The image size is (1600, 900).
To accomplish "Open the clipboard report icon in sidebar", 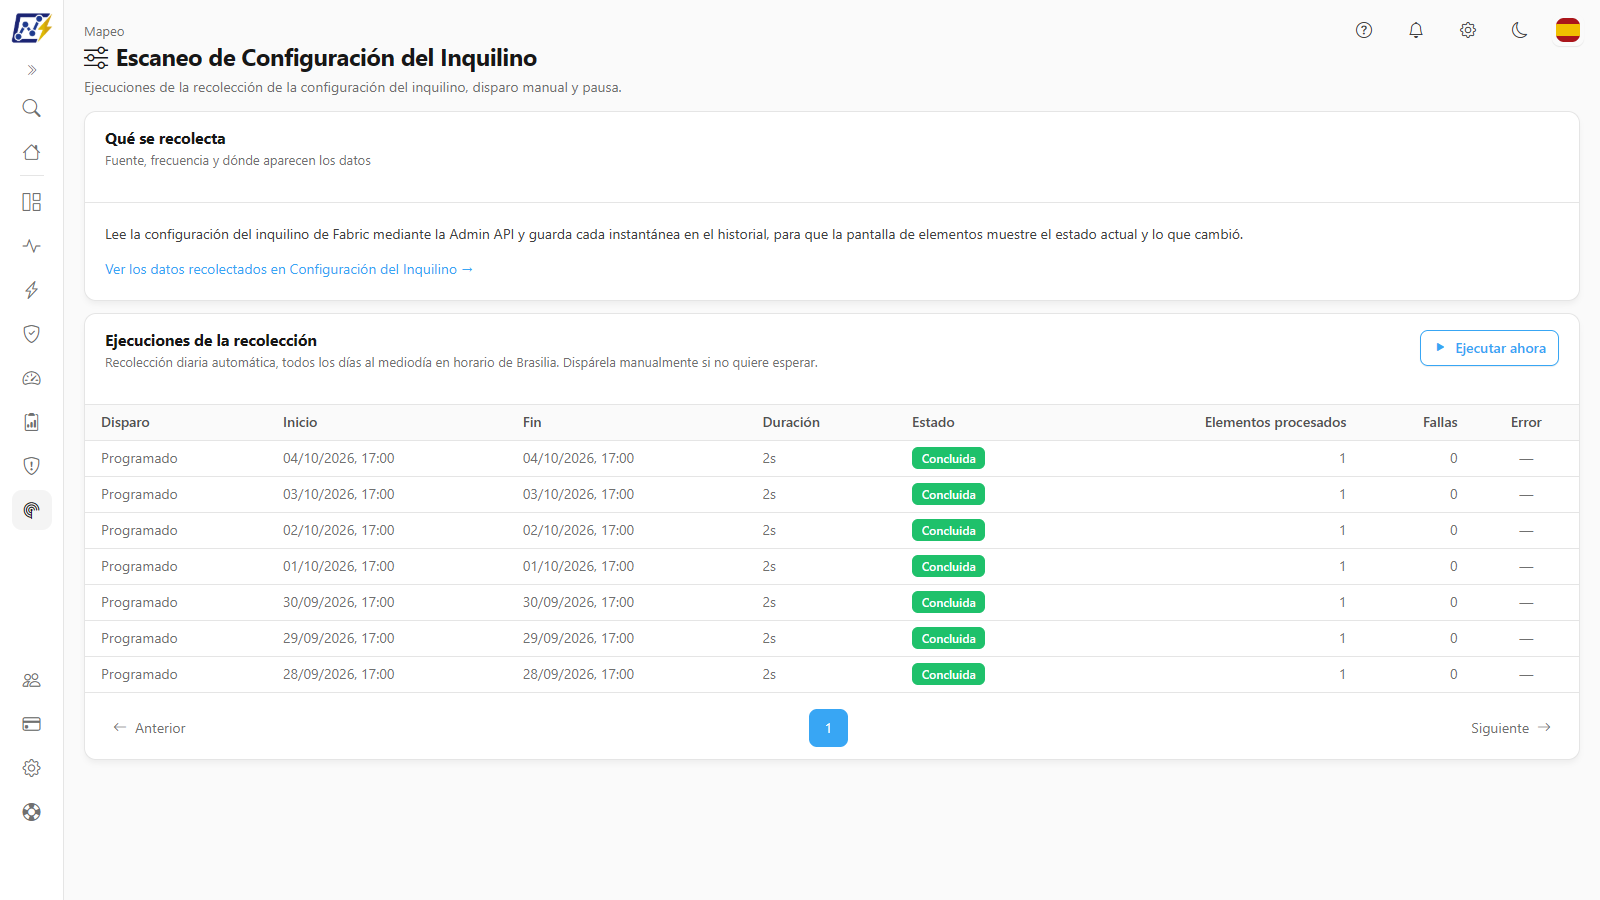I will click(32, 422).
